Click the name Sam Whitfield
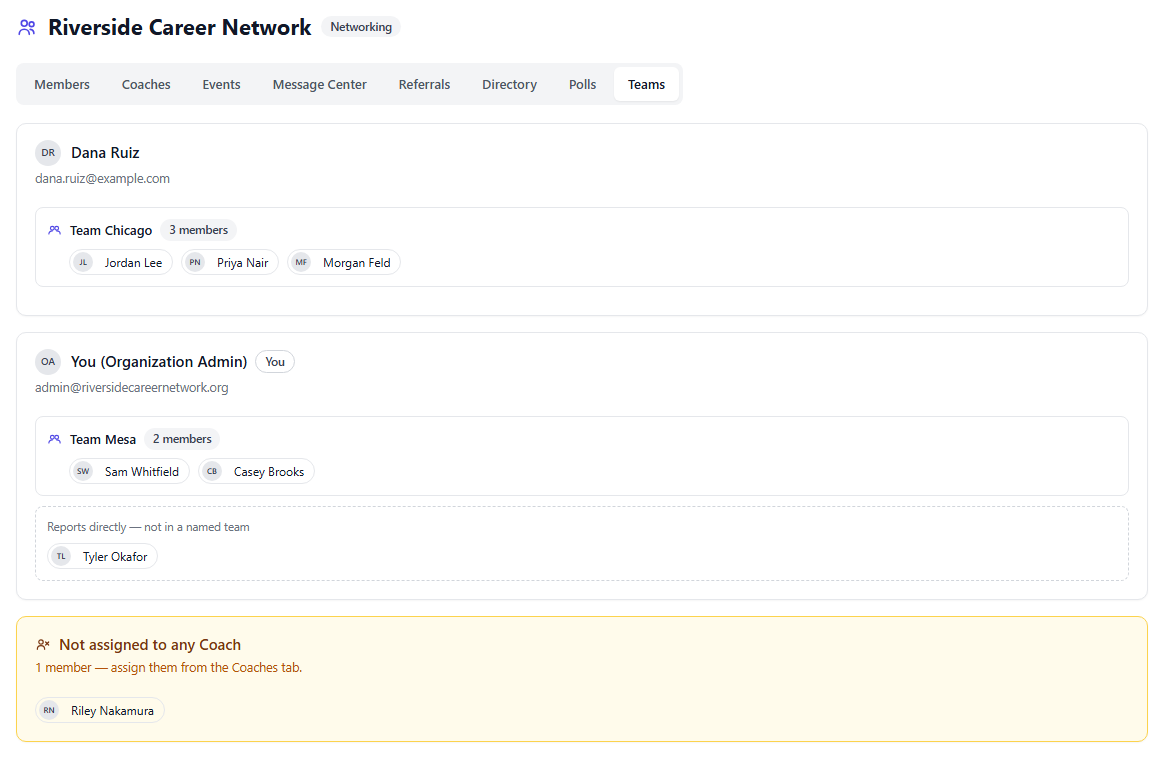The height and width of the screenshot is (758, 1163). coord(142,472)
